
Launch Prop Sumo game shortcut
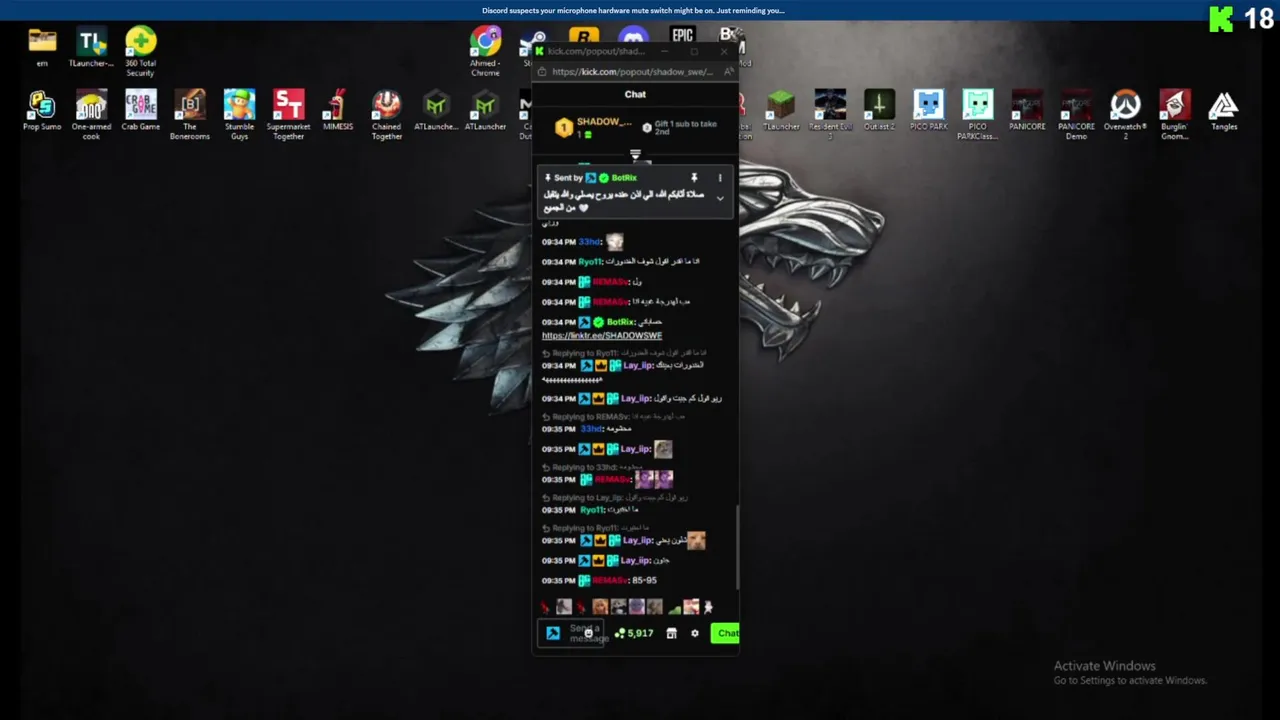point(42,110)
